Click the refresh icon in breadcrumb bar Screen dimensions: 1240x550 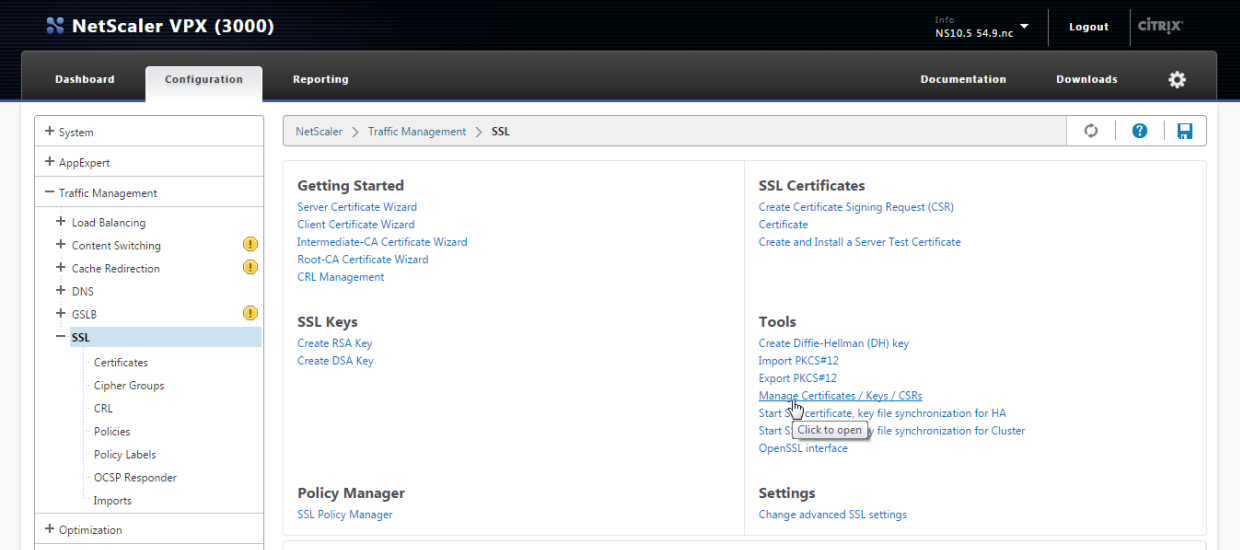pyautogui.click(x=1091, y=131)
